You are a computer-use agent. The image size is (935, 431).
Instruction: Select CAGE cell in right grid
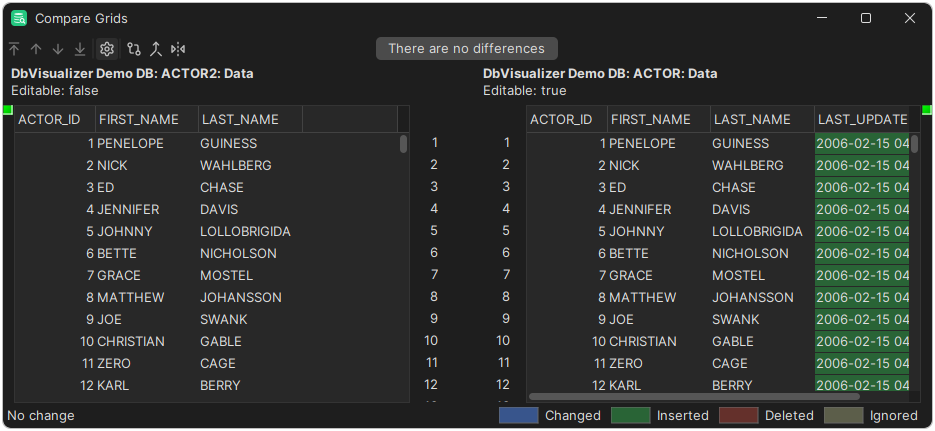(763, 364)
